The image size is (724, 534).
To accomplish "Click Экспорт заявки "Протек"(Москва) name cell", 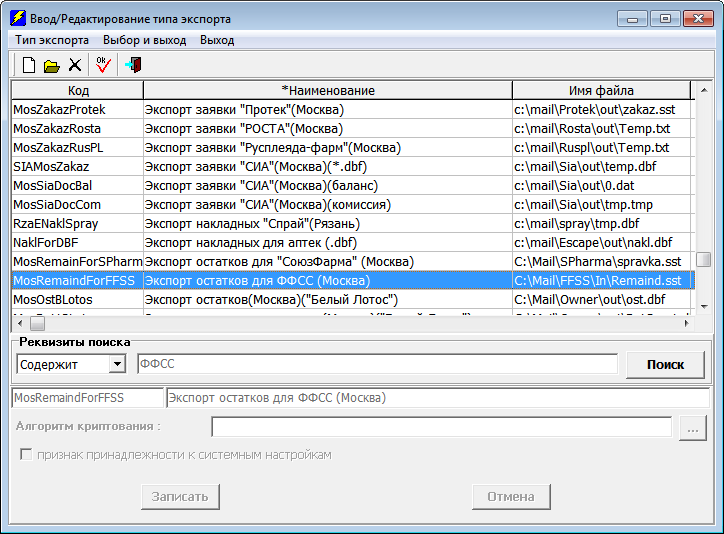I will [328, 110].
